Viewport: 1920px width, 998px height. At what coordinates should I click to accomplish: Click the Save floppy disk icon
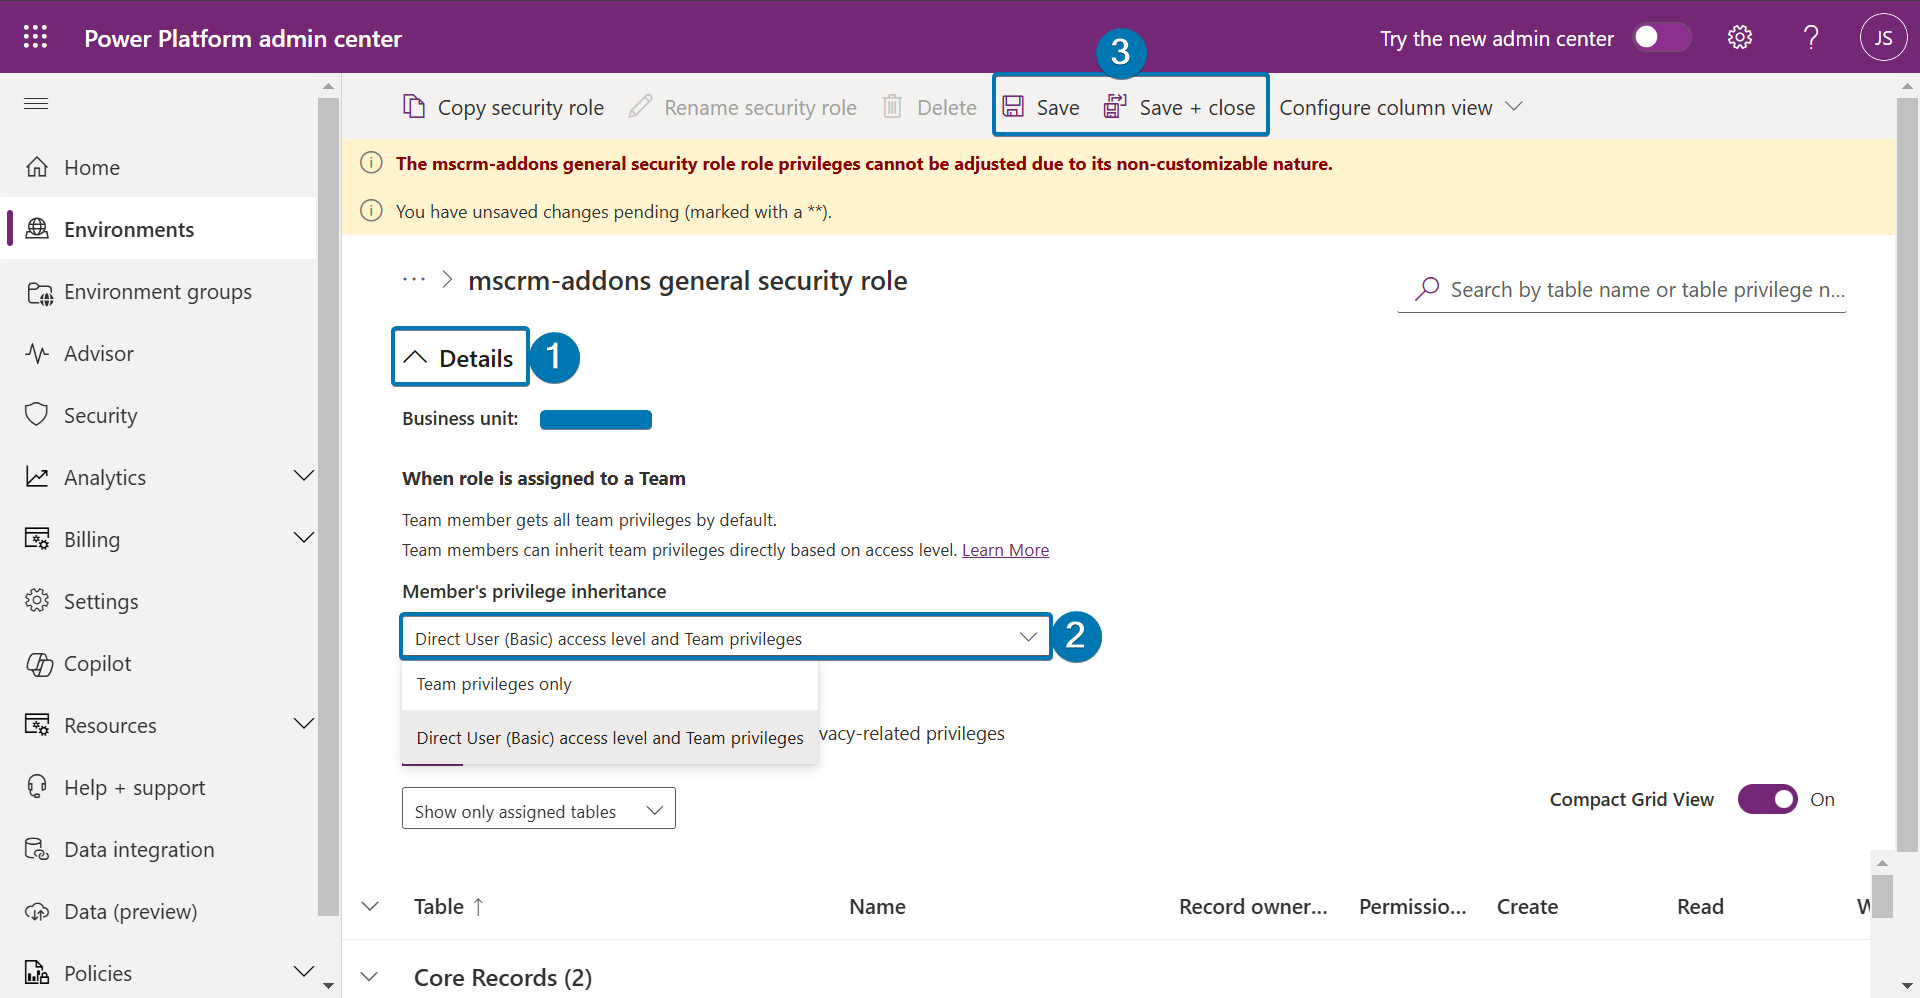(x=1013, y=106)
